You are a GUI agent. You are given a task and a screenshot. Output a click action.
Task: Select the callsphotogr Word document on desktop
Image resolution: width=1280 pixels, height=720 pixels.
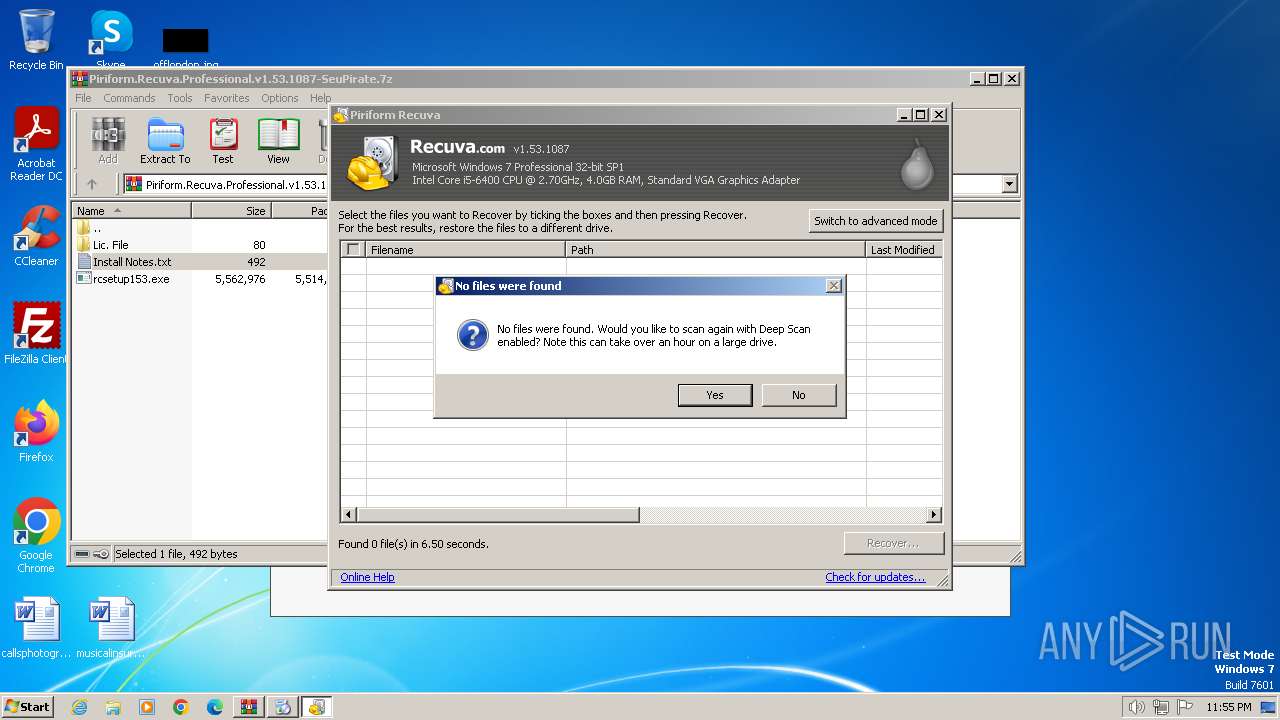point(36,628)
